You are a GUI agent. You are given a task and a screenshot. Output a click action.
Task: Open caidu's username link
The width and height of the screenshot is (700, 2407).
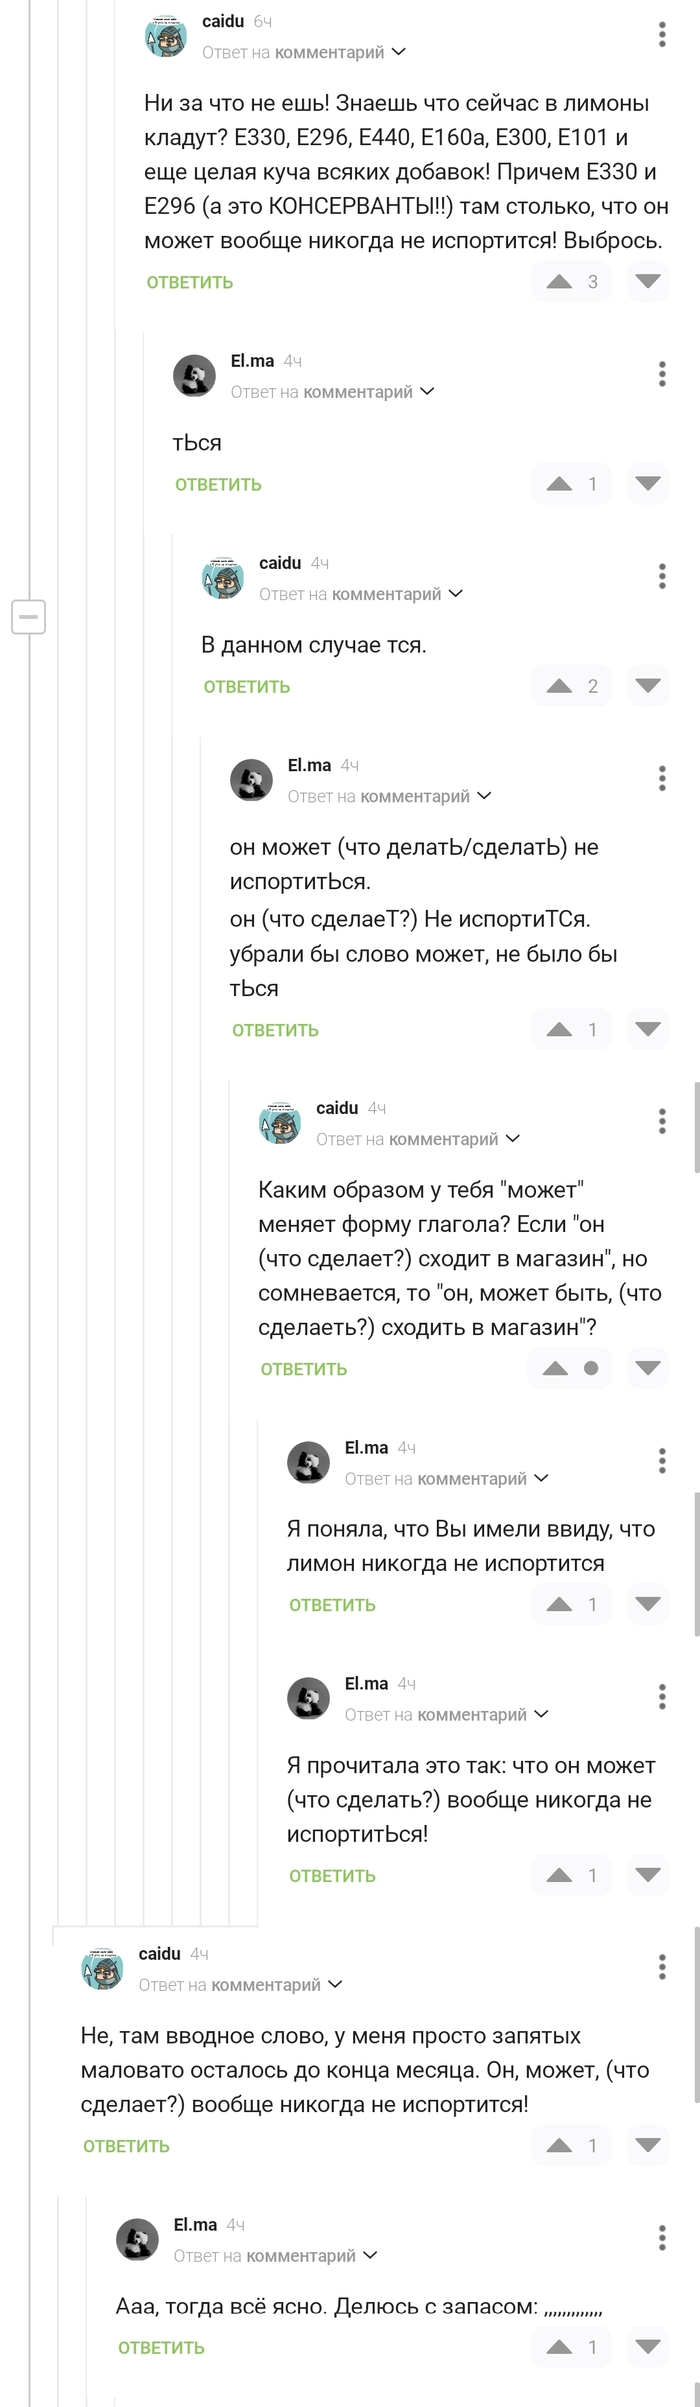coord(221,20)
